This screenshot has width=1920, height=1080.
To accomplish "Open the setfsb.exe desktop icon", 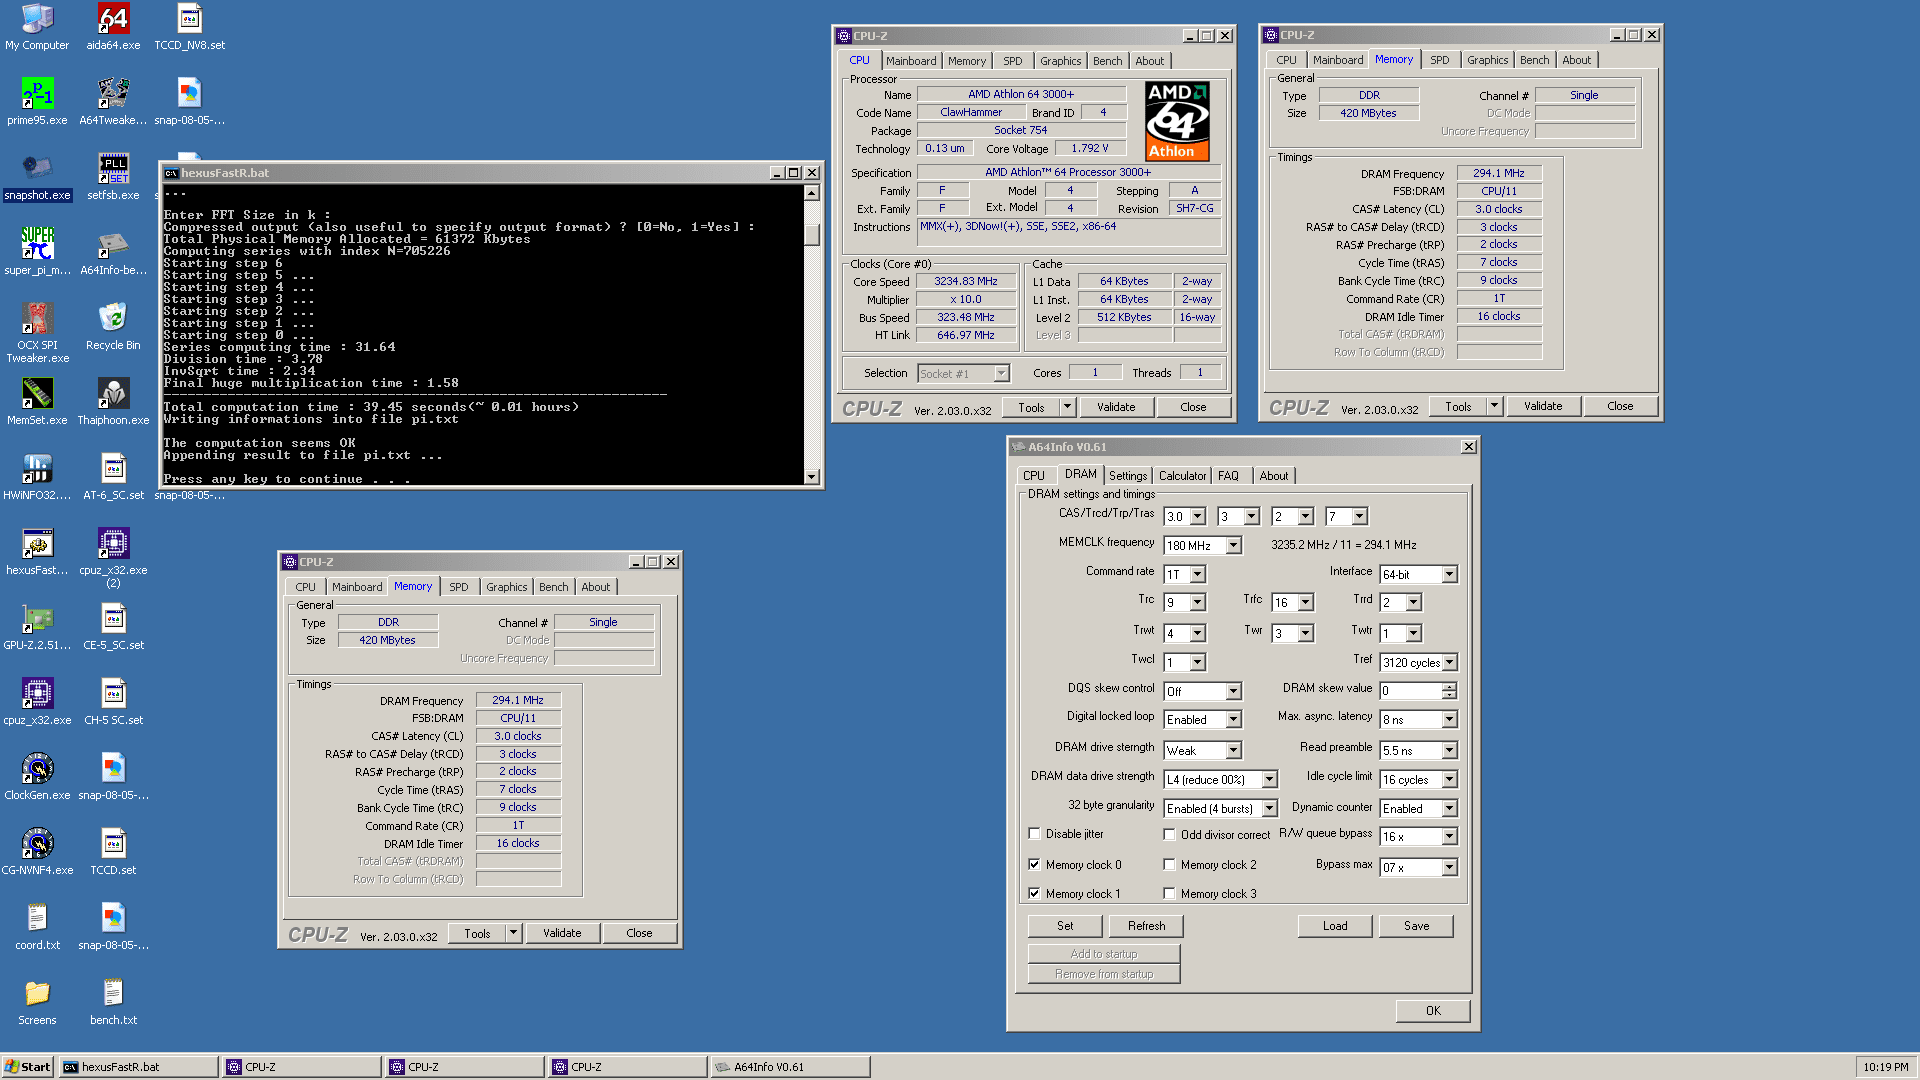I will [x=113, y=177].
